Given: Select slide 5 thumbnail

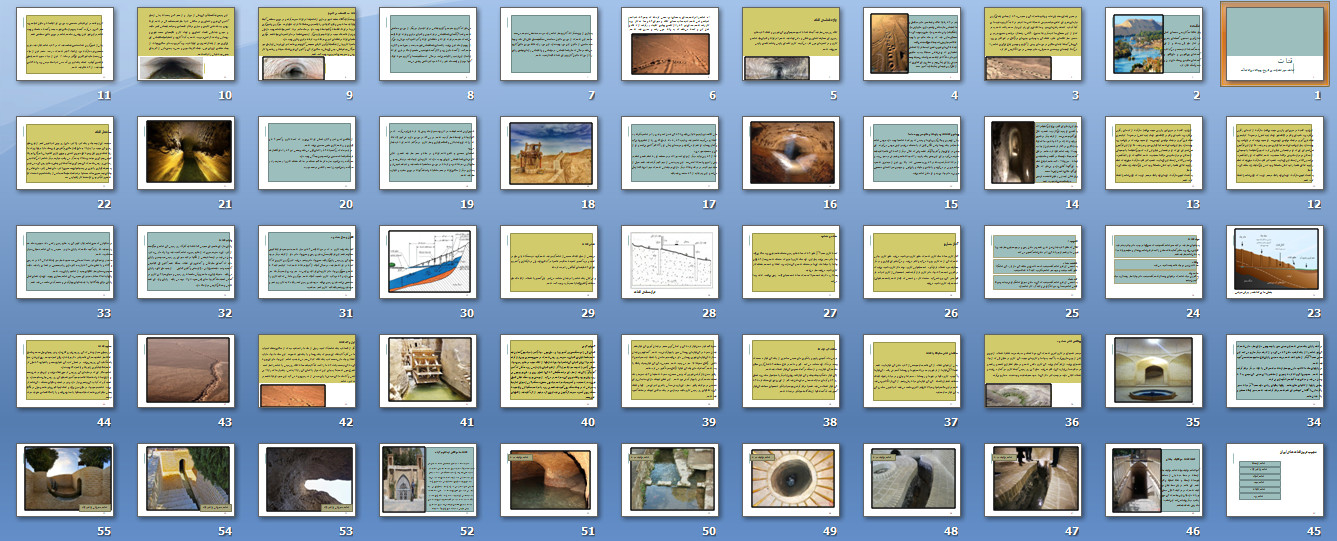Looking at the screenshot, I should (791, 44).
